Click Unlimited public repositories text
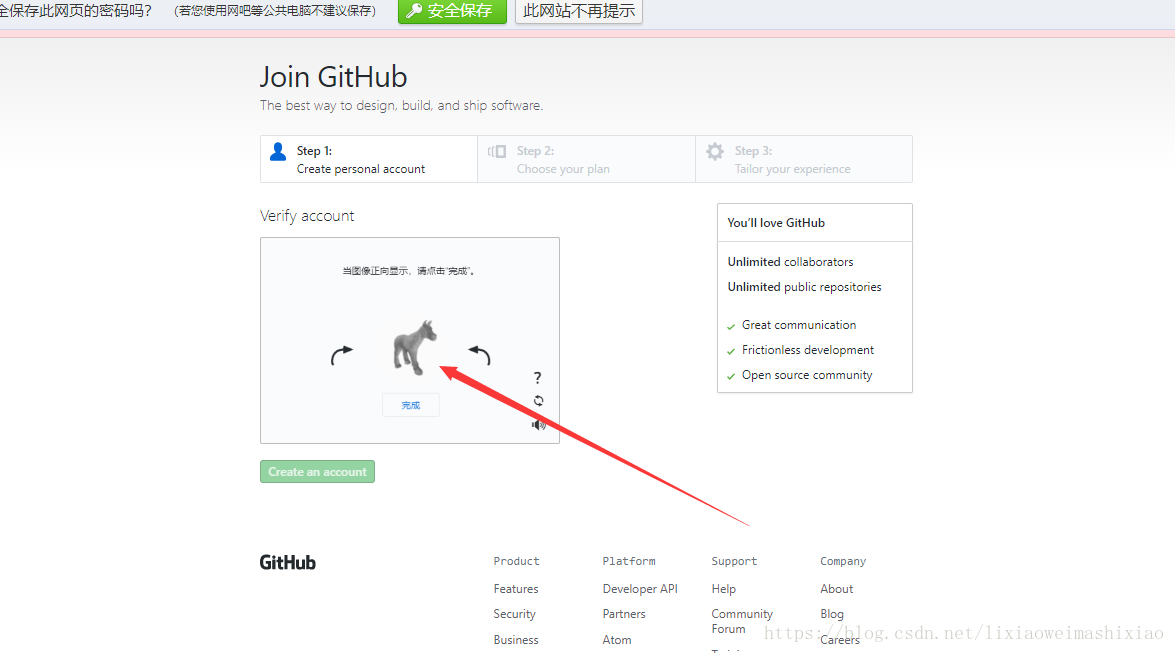 tap(804, 287)
